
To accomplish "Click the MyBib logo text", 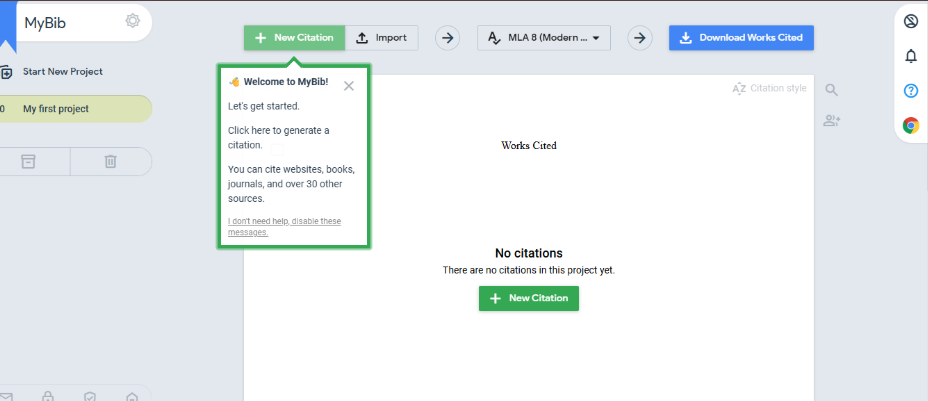I will (x=45, y=23).
